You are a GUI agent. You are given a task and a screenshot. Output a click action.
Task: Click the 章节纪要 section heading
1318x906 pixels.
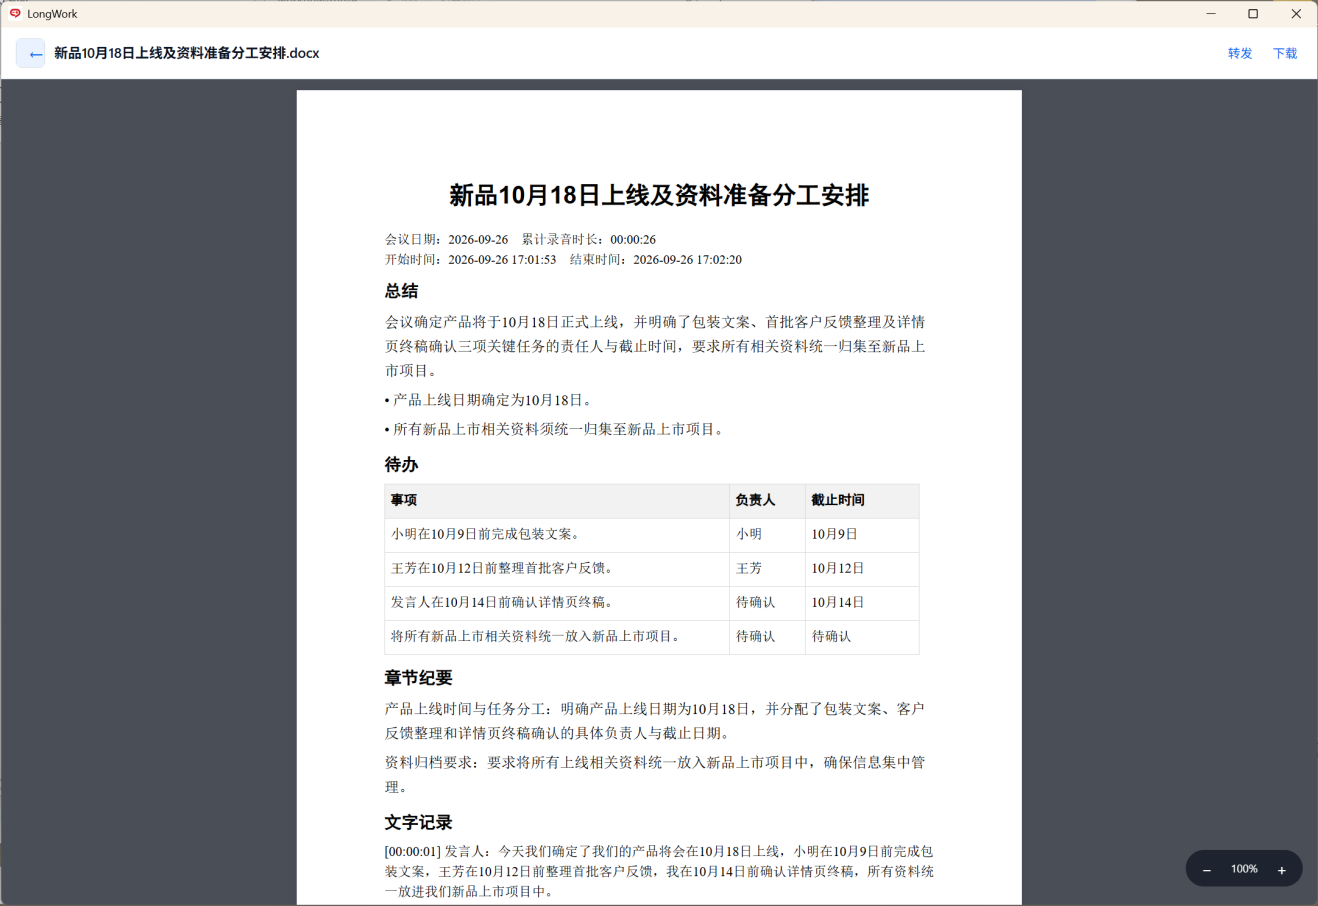click(419, 678)
